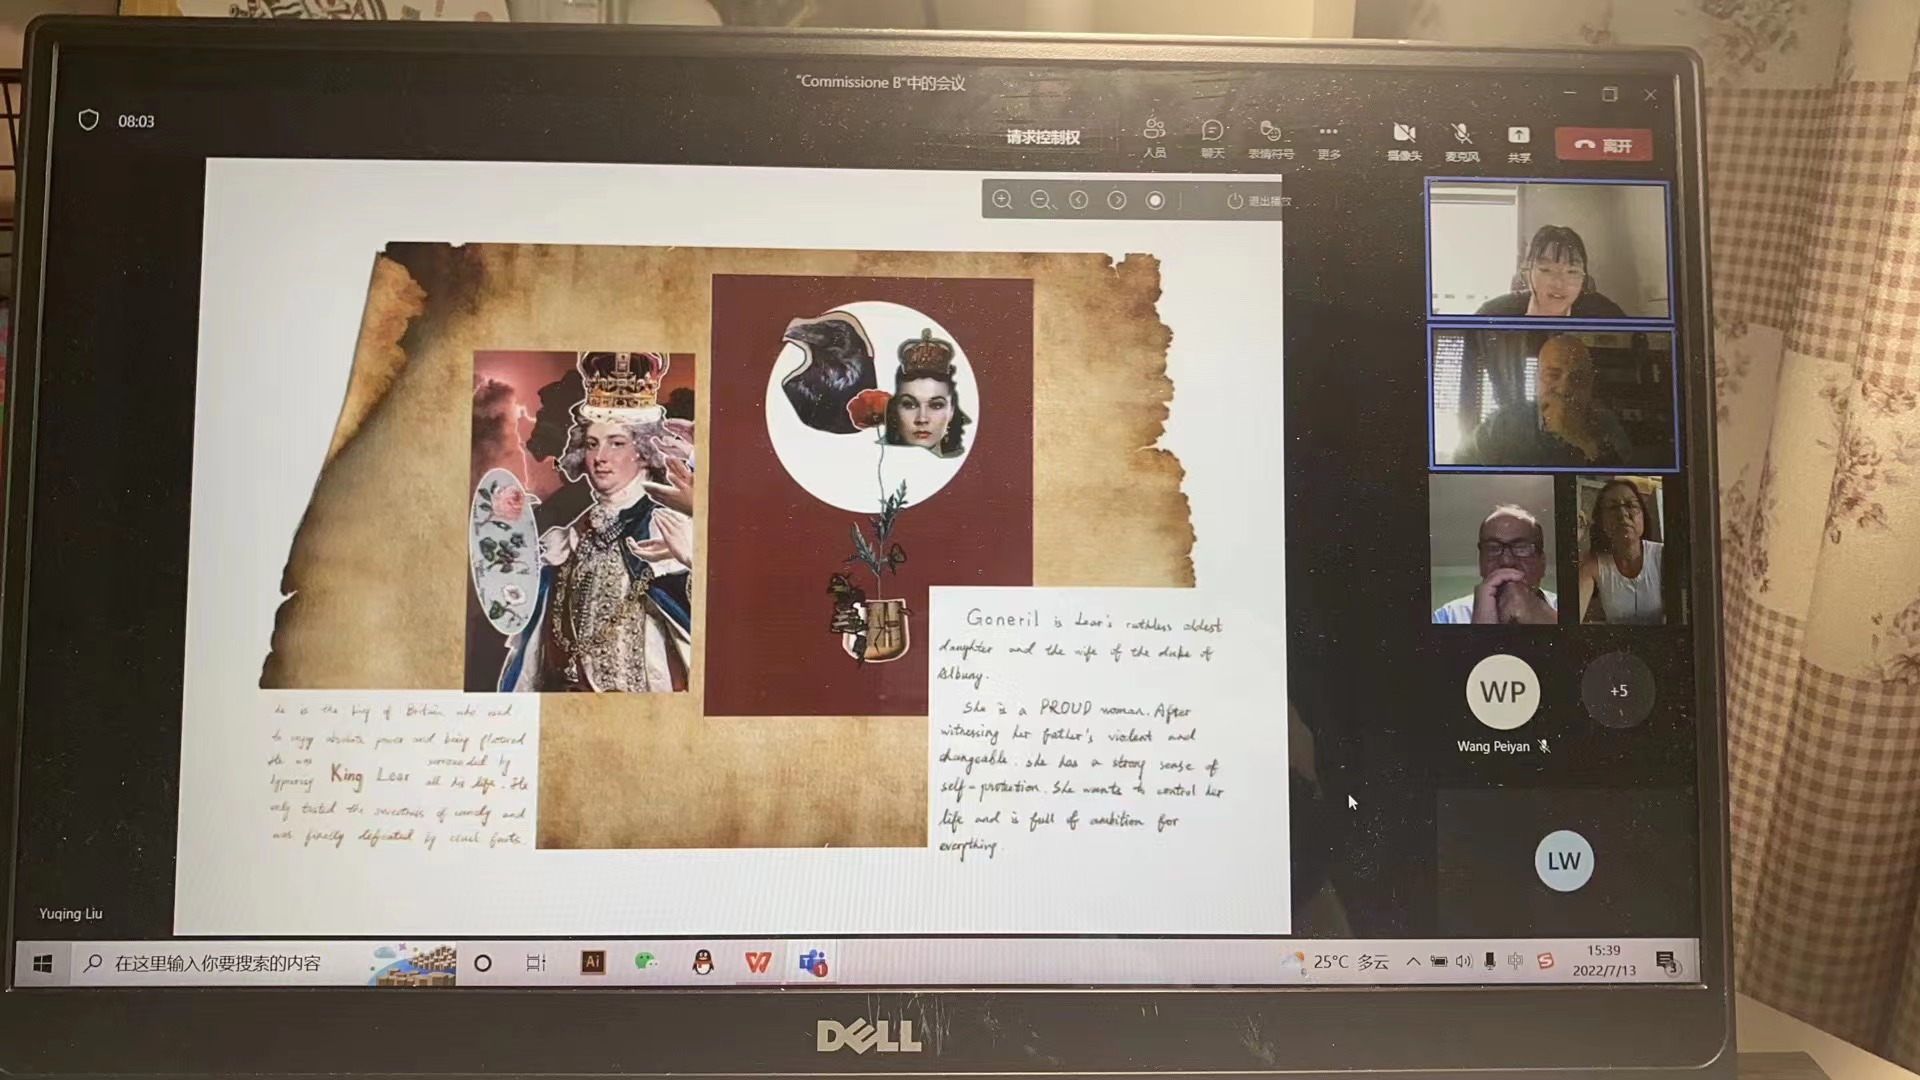
Task: Click the round pointer button in slide toolbar
Action: click(1155, 200)
